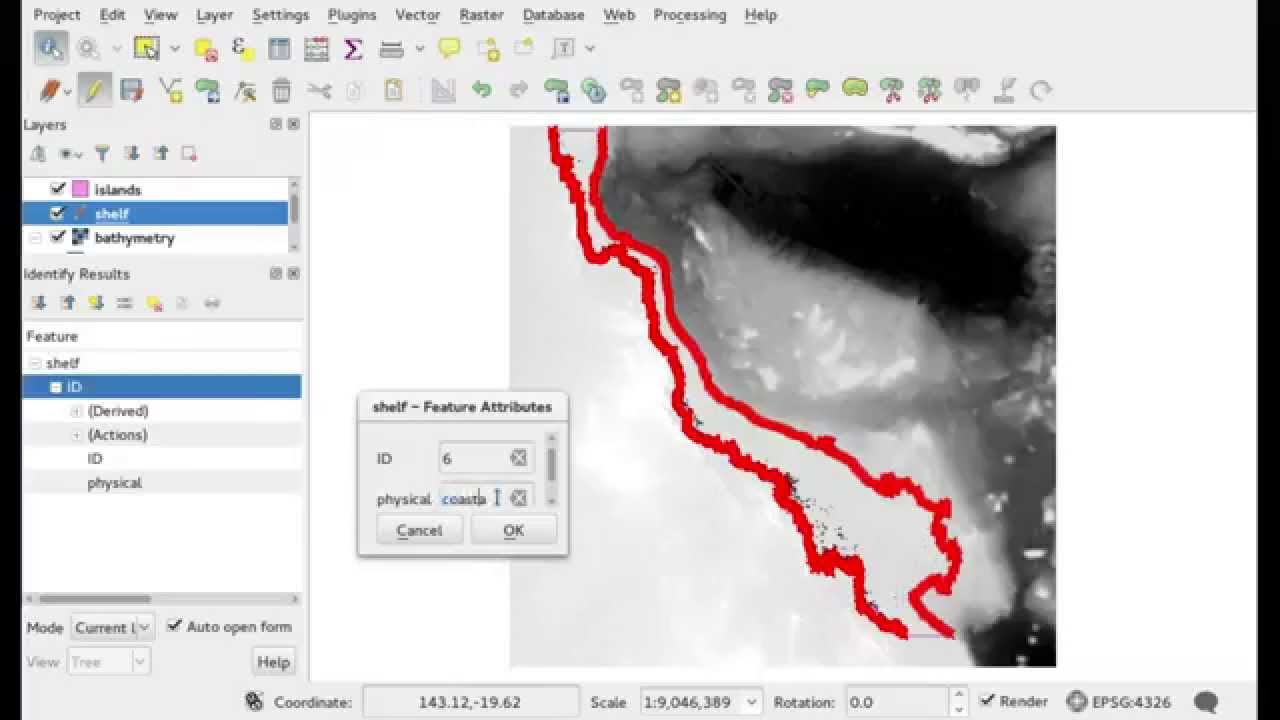Select the Move Feature tool
1280x720 pixels.
coord(207,91)
